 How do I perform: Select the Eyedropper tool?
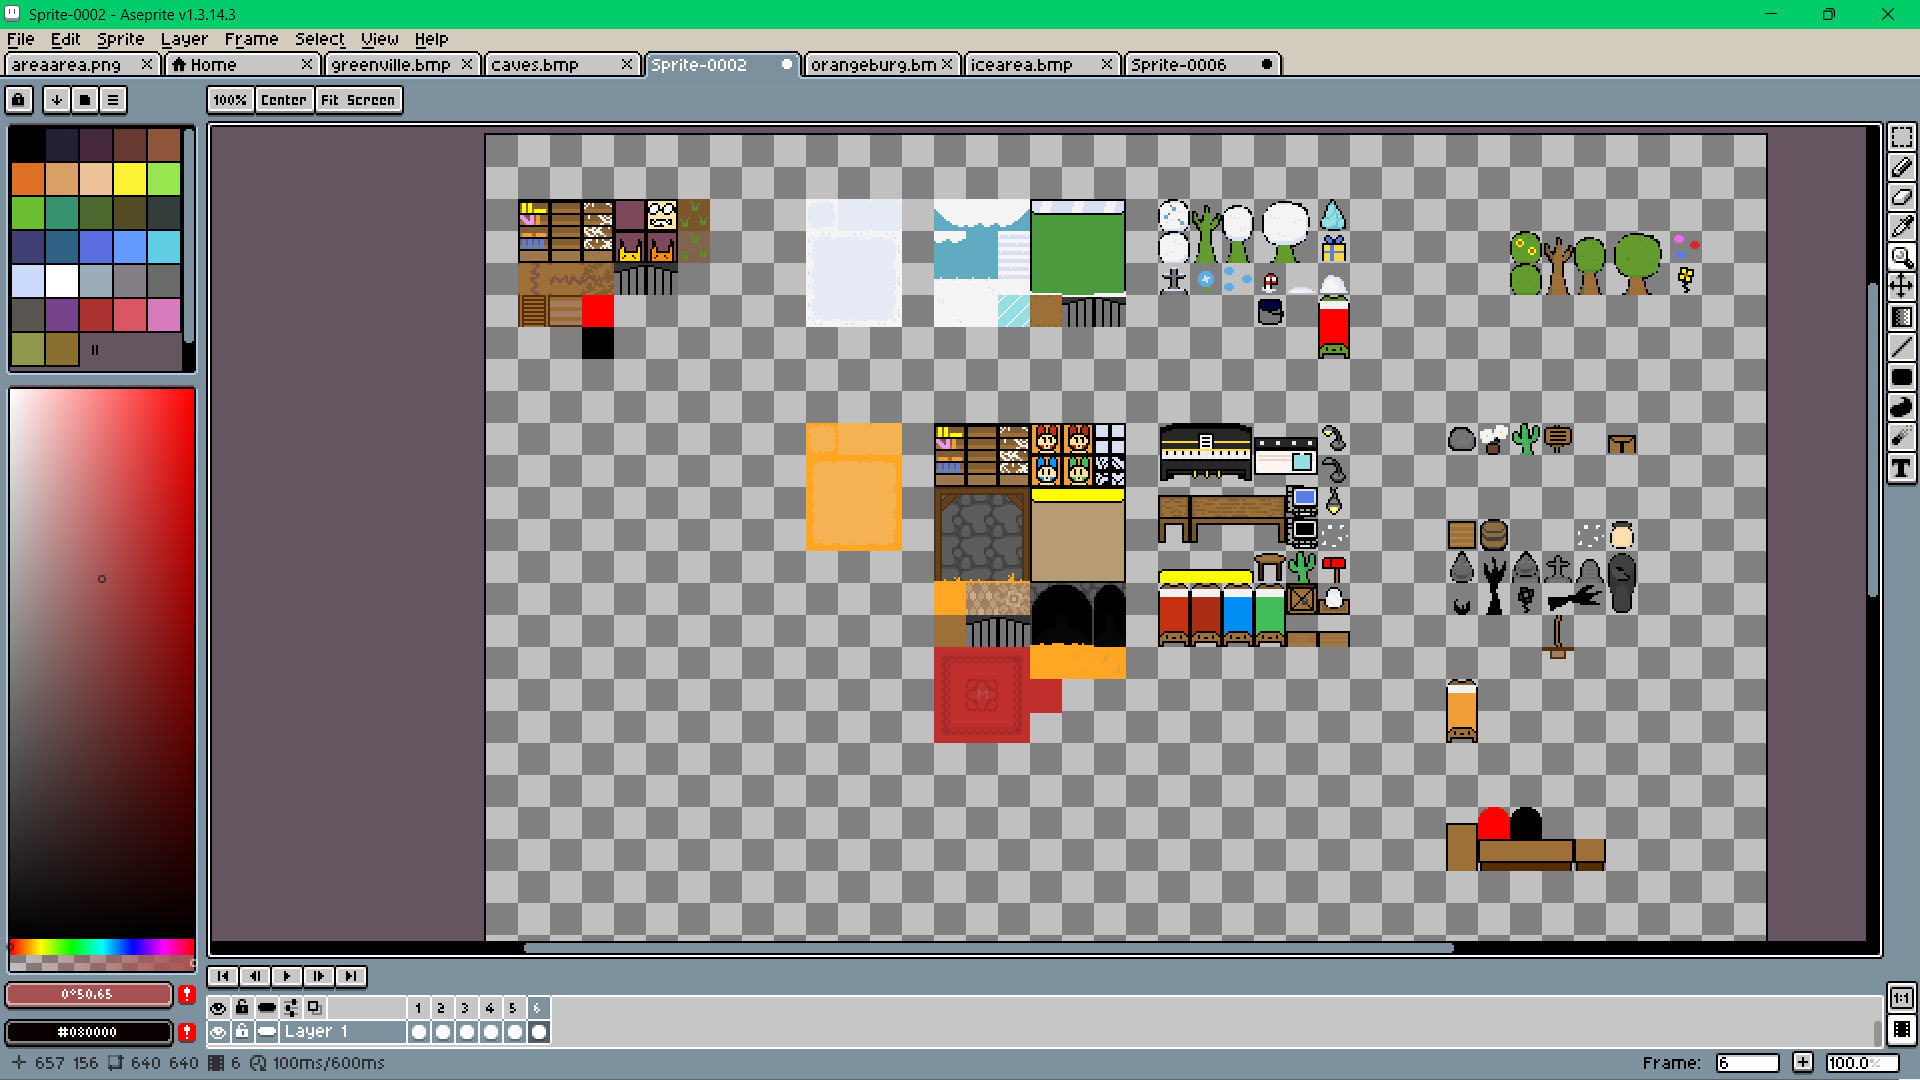click(1901, 228)
